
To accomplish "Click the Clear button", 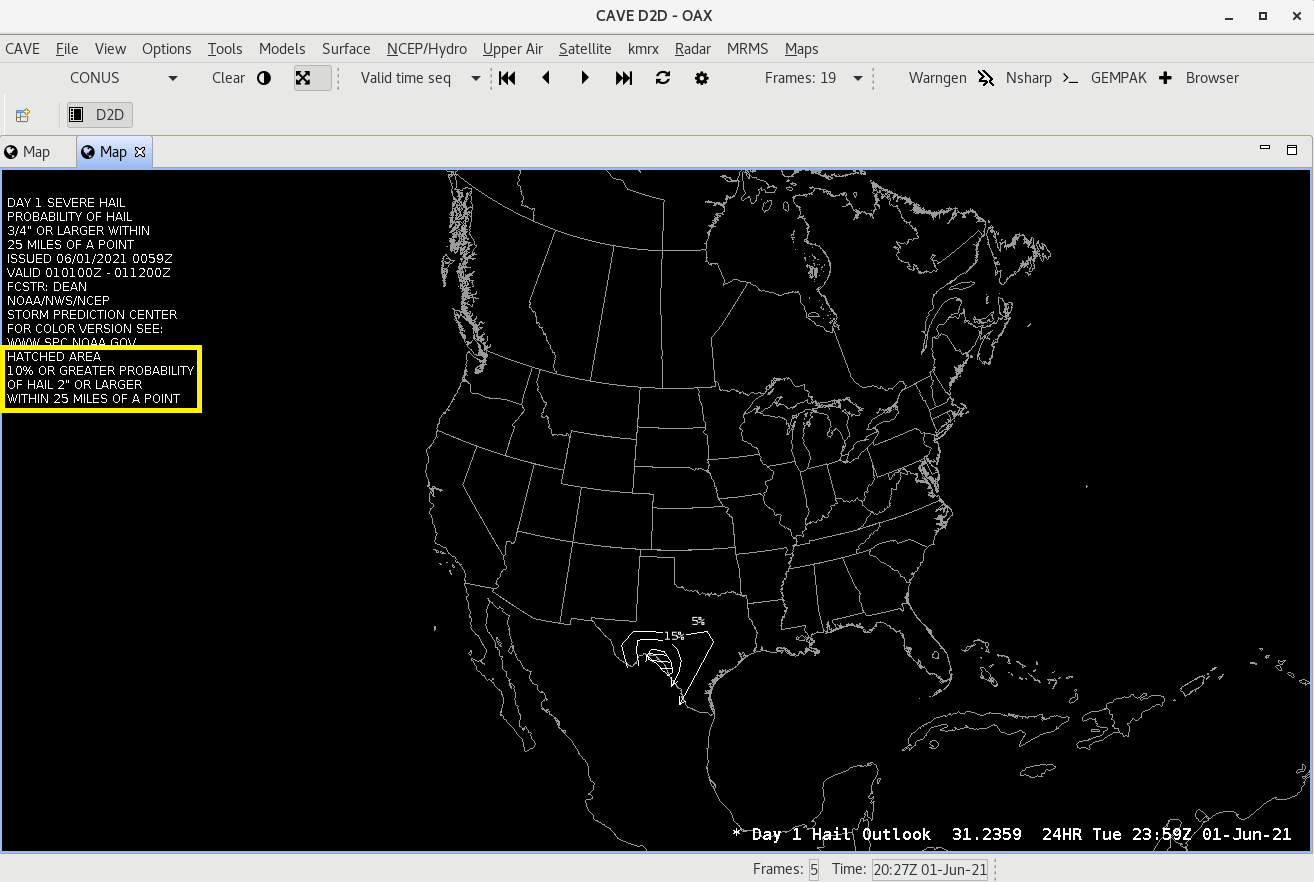I will (x=228, y=78).
